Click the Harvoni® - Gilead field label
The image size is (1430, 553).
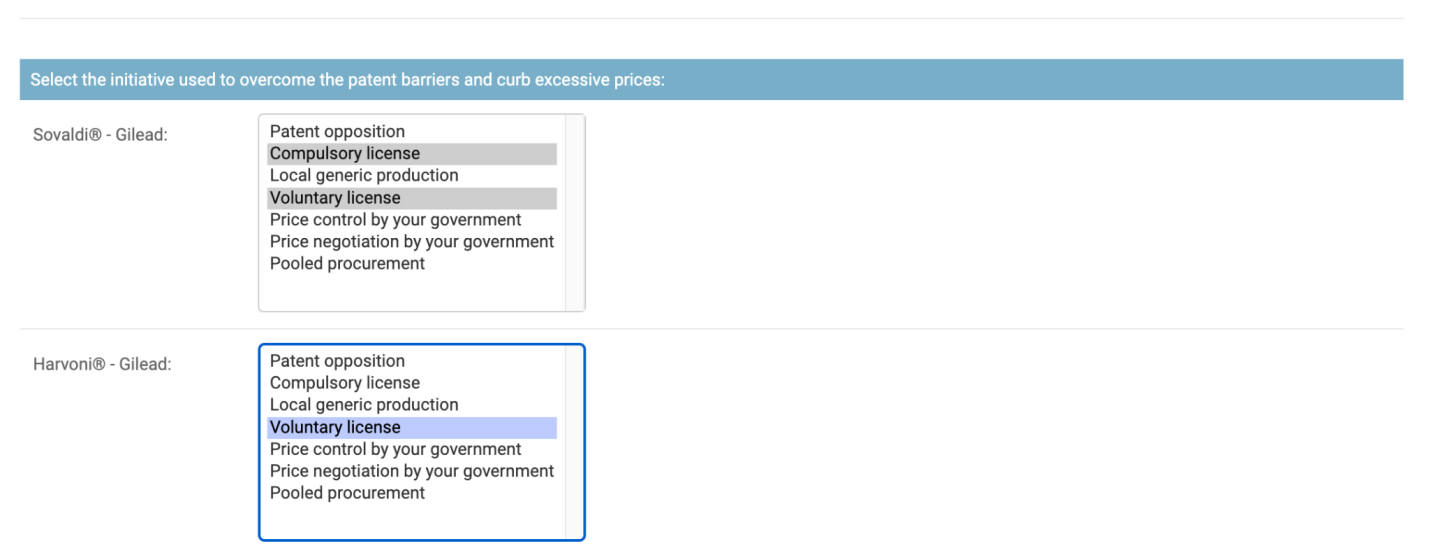pos(102,364)
